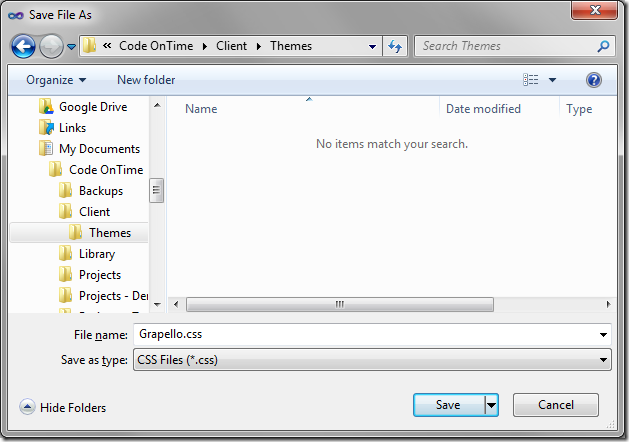Open the address bar history dropdown
The height and width of the screenshot is (442, 629).
[x=372, y=47]
